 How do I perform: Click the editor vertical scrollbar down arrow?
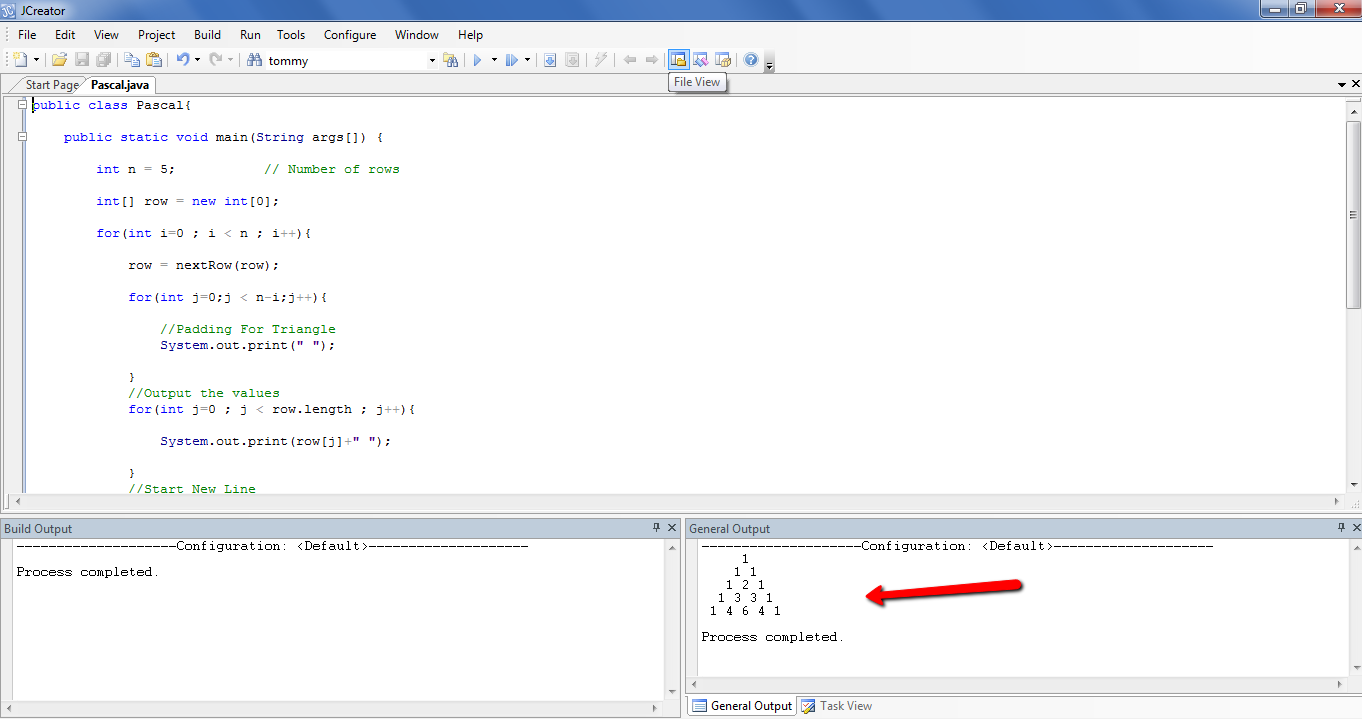click(1354, 485)
